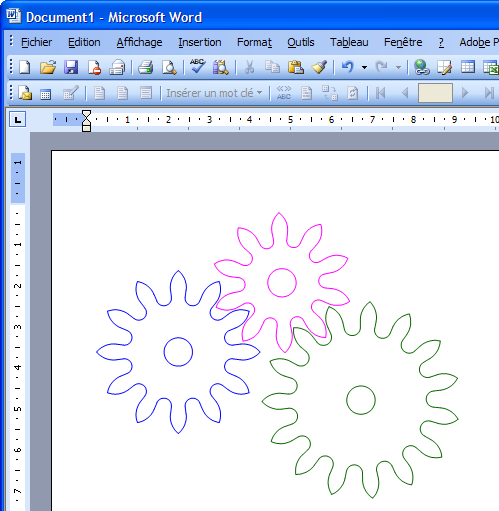The height and width of the screenshot is (511, 499).
Task: Click the New blank document icon
Action: [x=25, y=67]
